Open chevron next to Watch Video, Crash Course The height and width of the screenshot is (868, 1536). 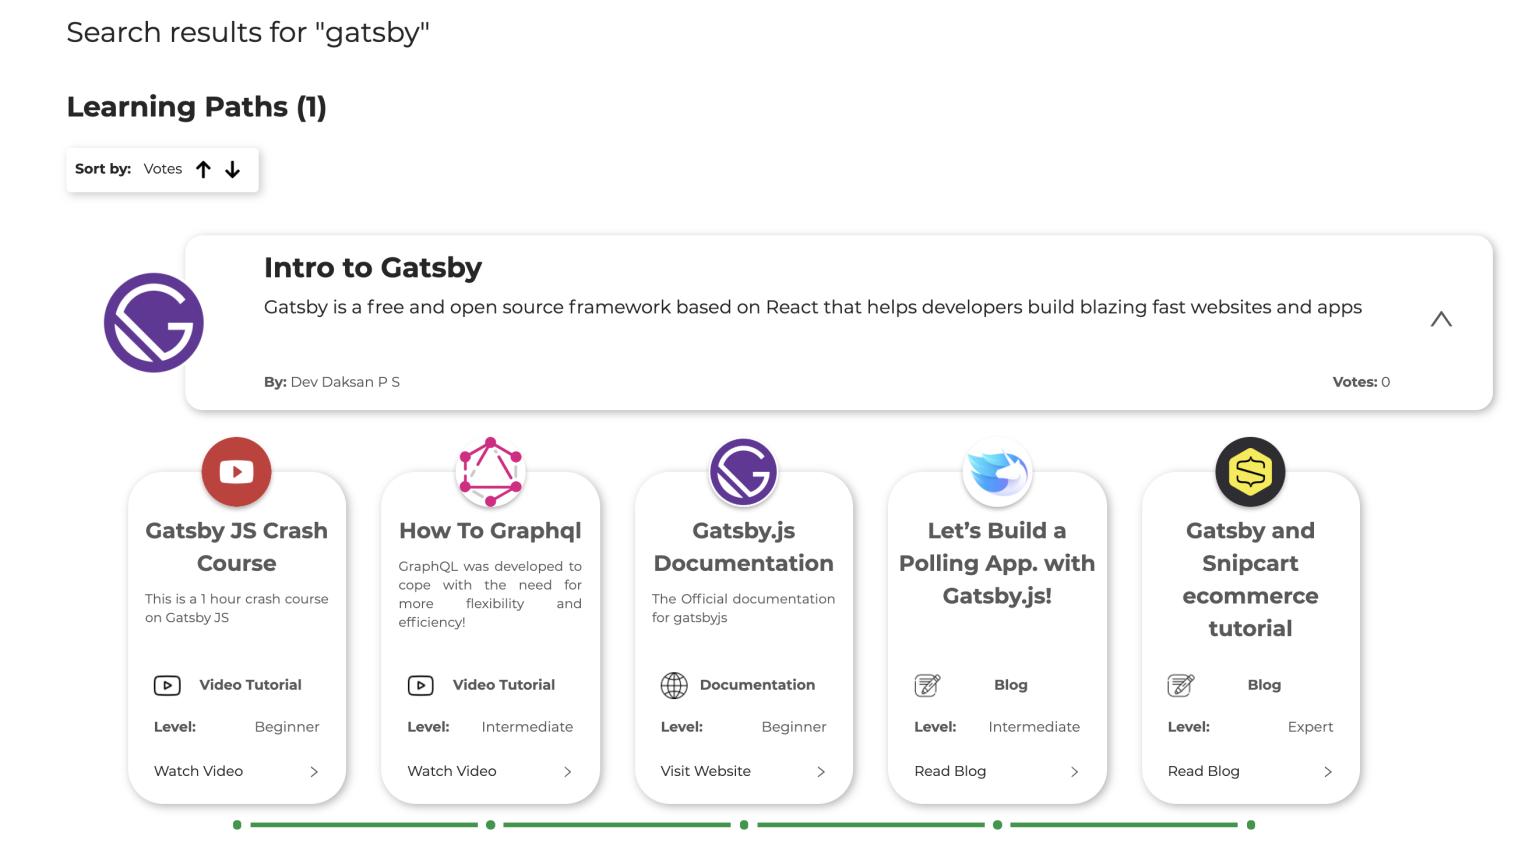[314, 772]
